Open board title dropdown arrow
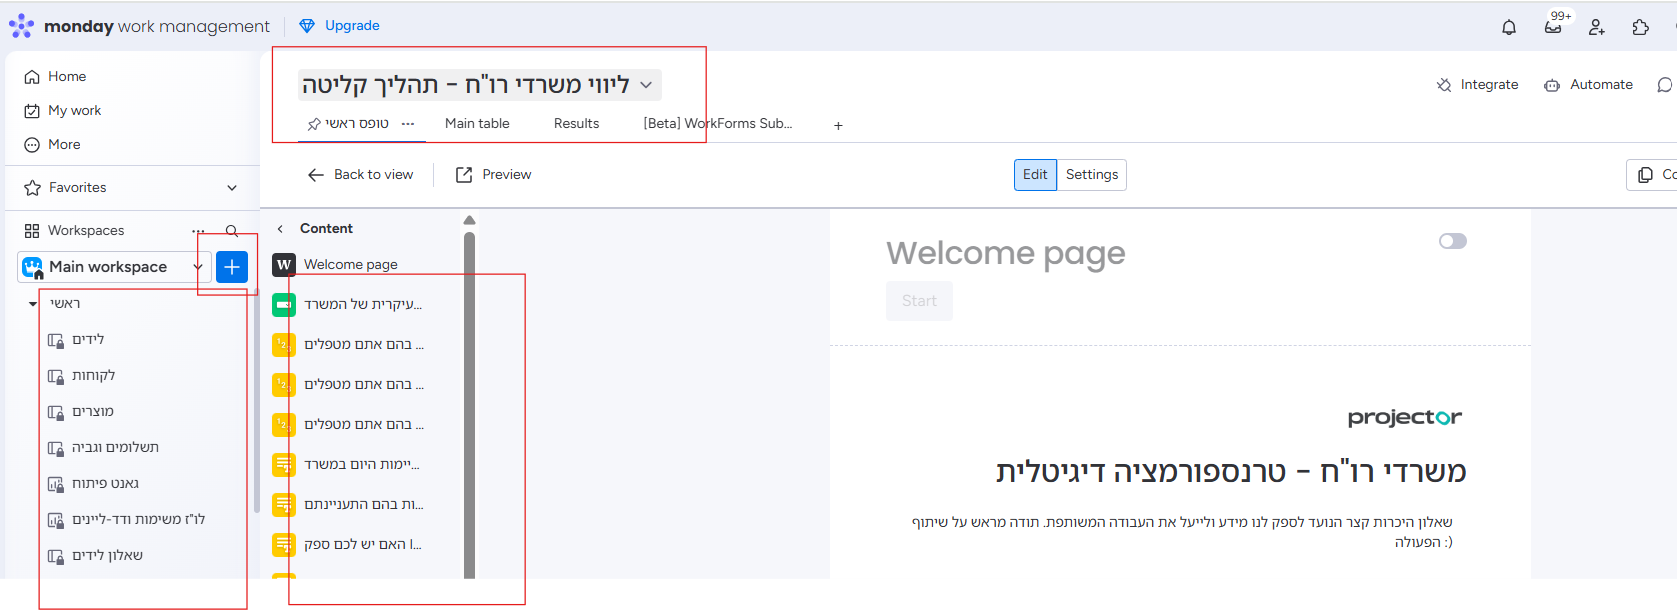 coord(646,86)
